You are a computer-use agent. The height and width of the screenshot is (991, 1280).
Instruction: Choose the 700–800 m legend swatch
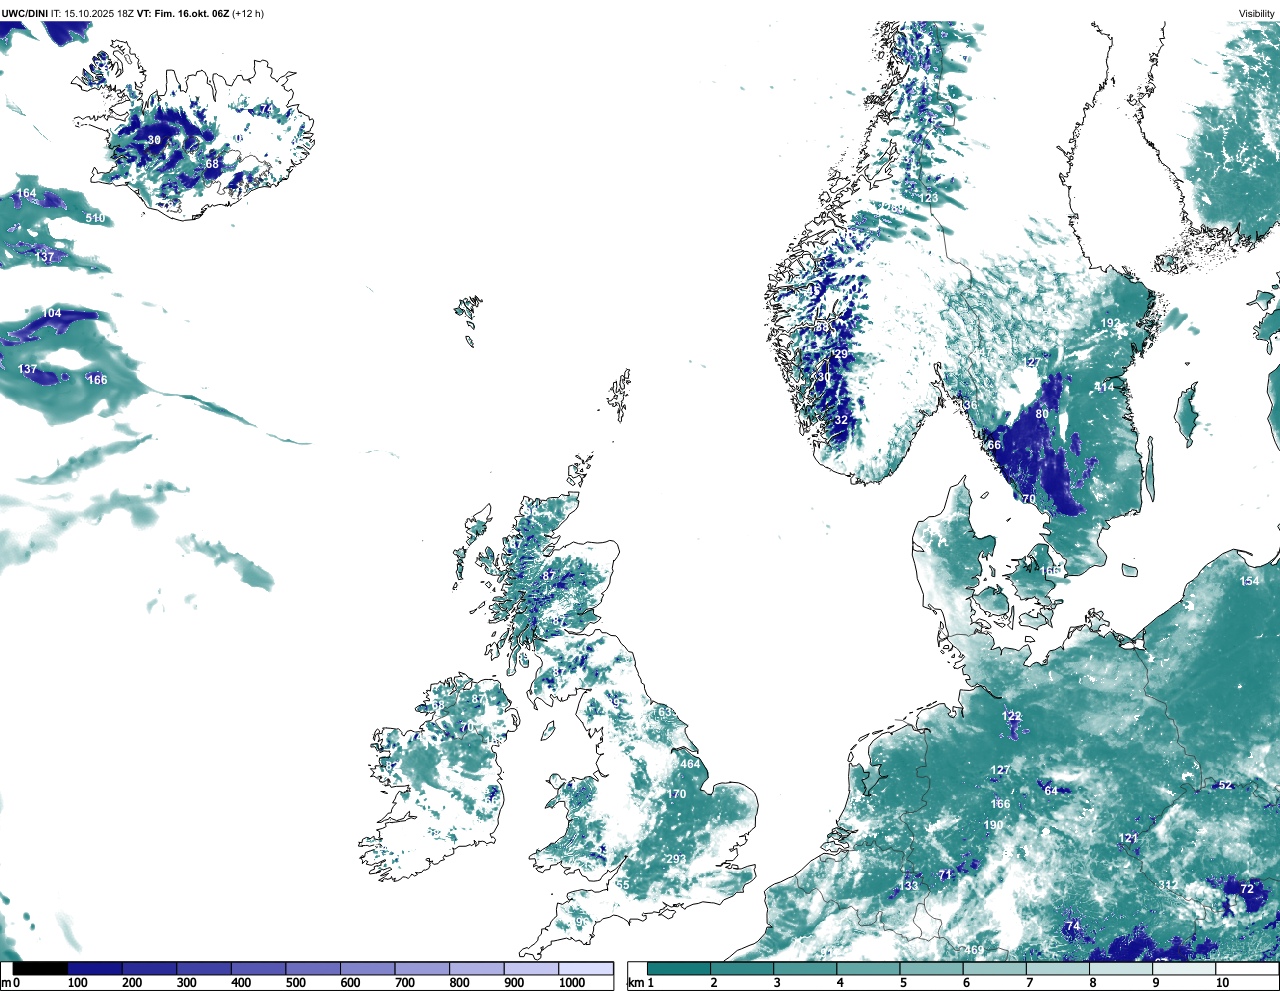(x=422, y=969)
